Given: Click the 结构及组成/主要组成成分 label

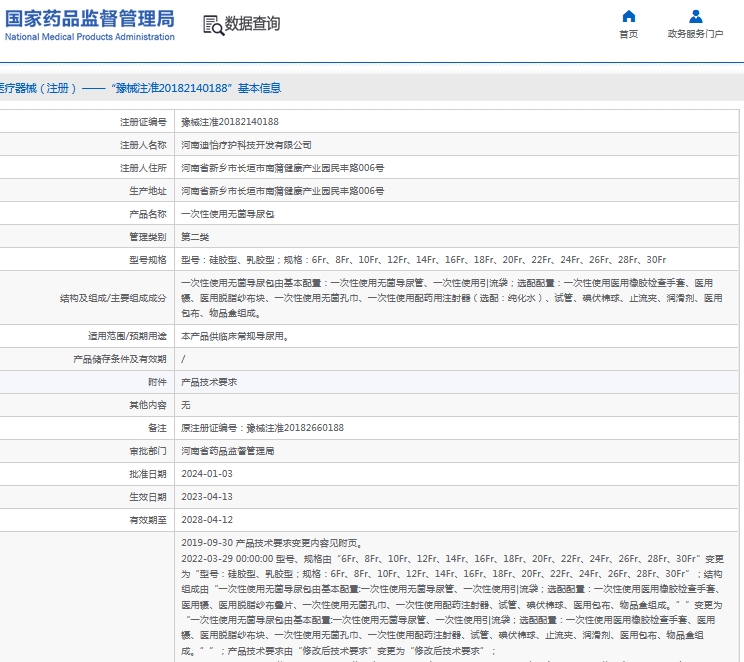Looking at the screenshot, I should tap(113, 298).
